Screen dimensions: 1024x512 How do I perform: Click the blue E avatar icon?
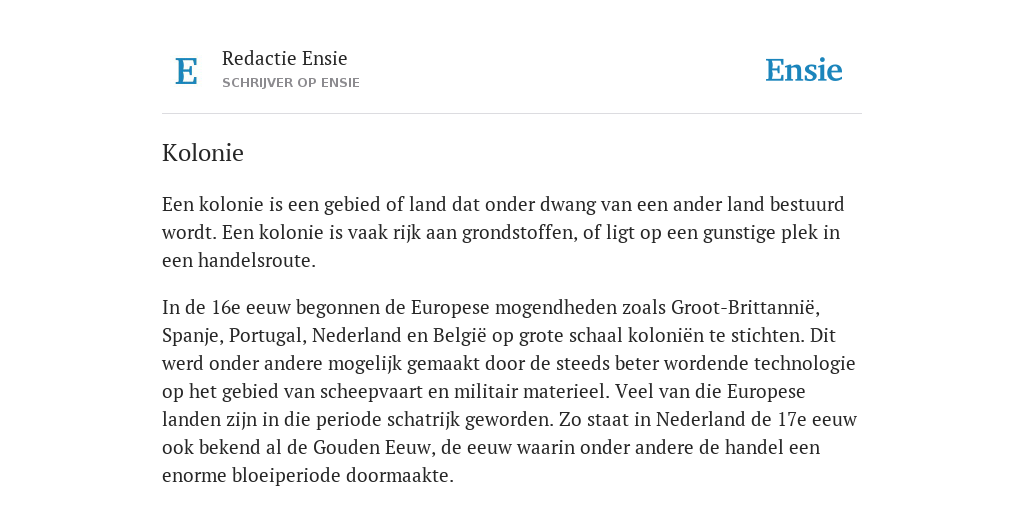(186, 71)
